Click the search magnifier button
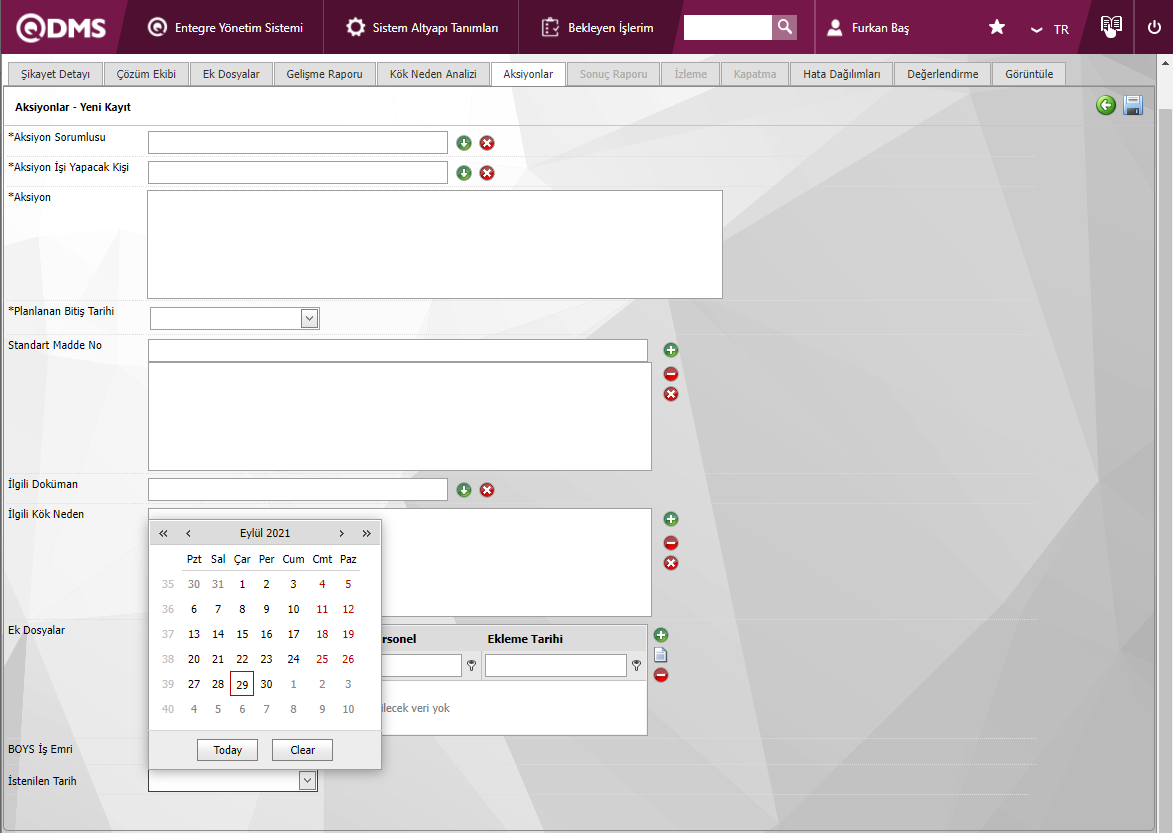 click(785, 27)
